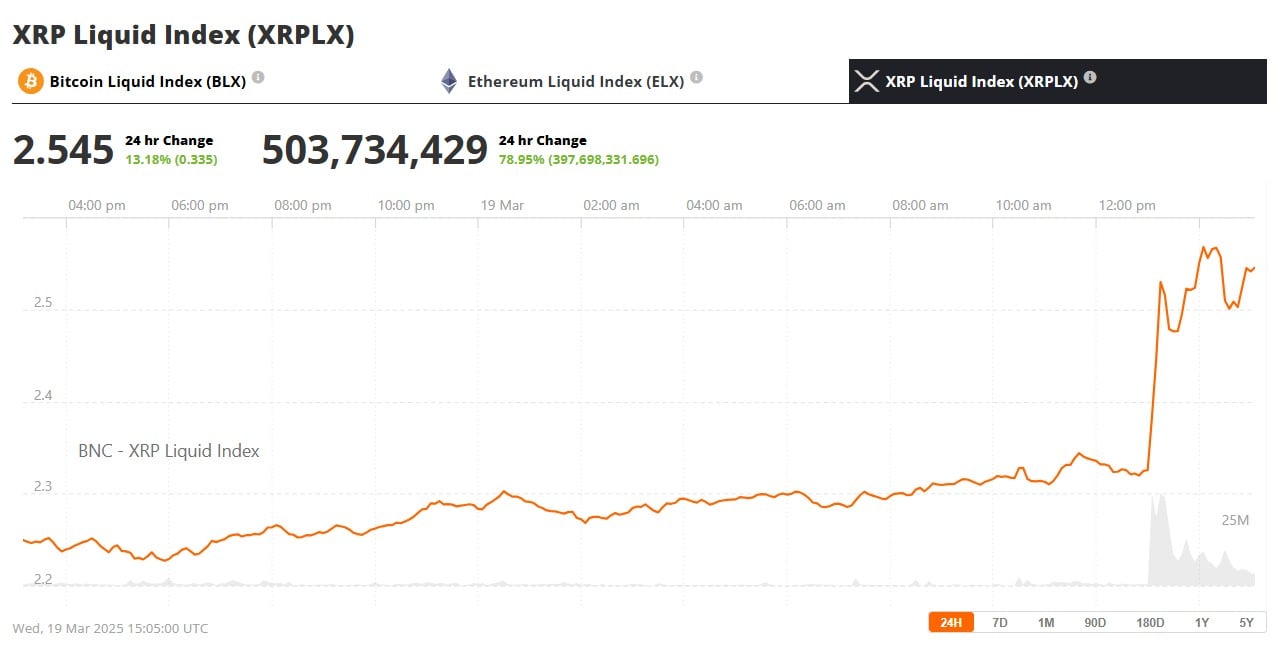
Task: Click the XRP logo icon
Action: coord(866,81)
